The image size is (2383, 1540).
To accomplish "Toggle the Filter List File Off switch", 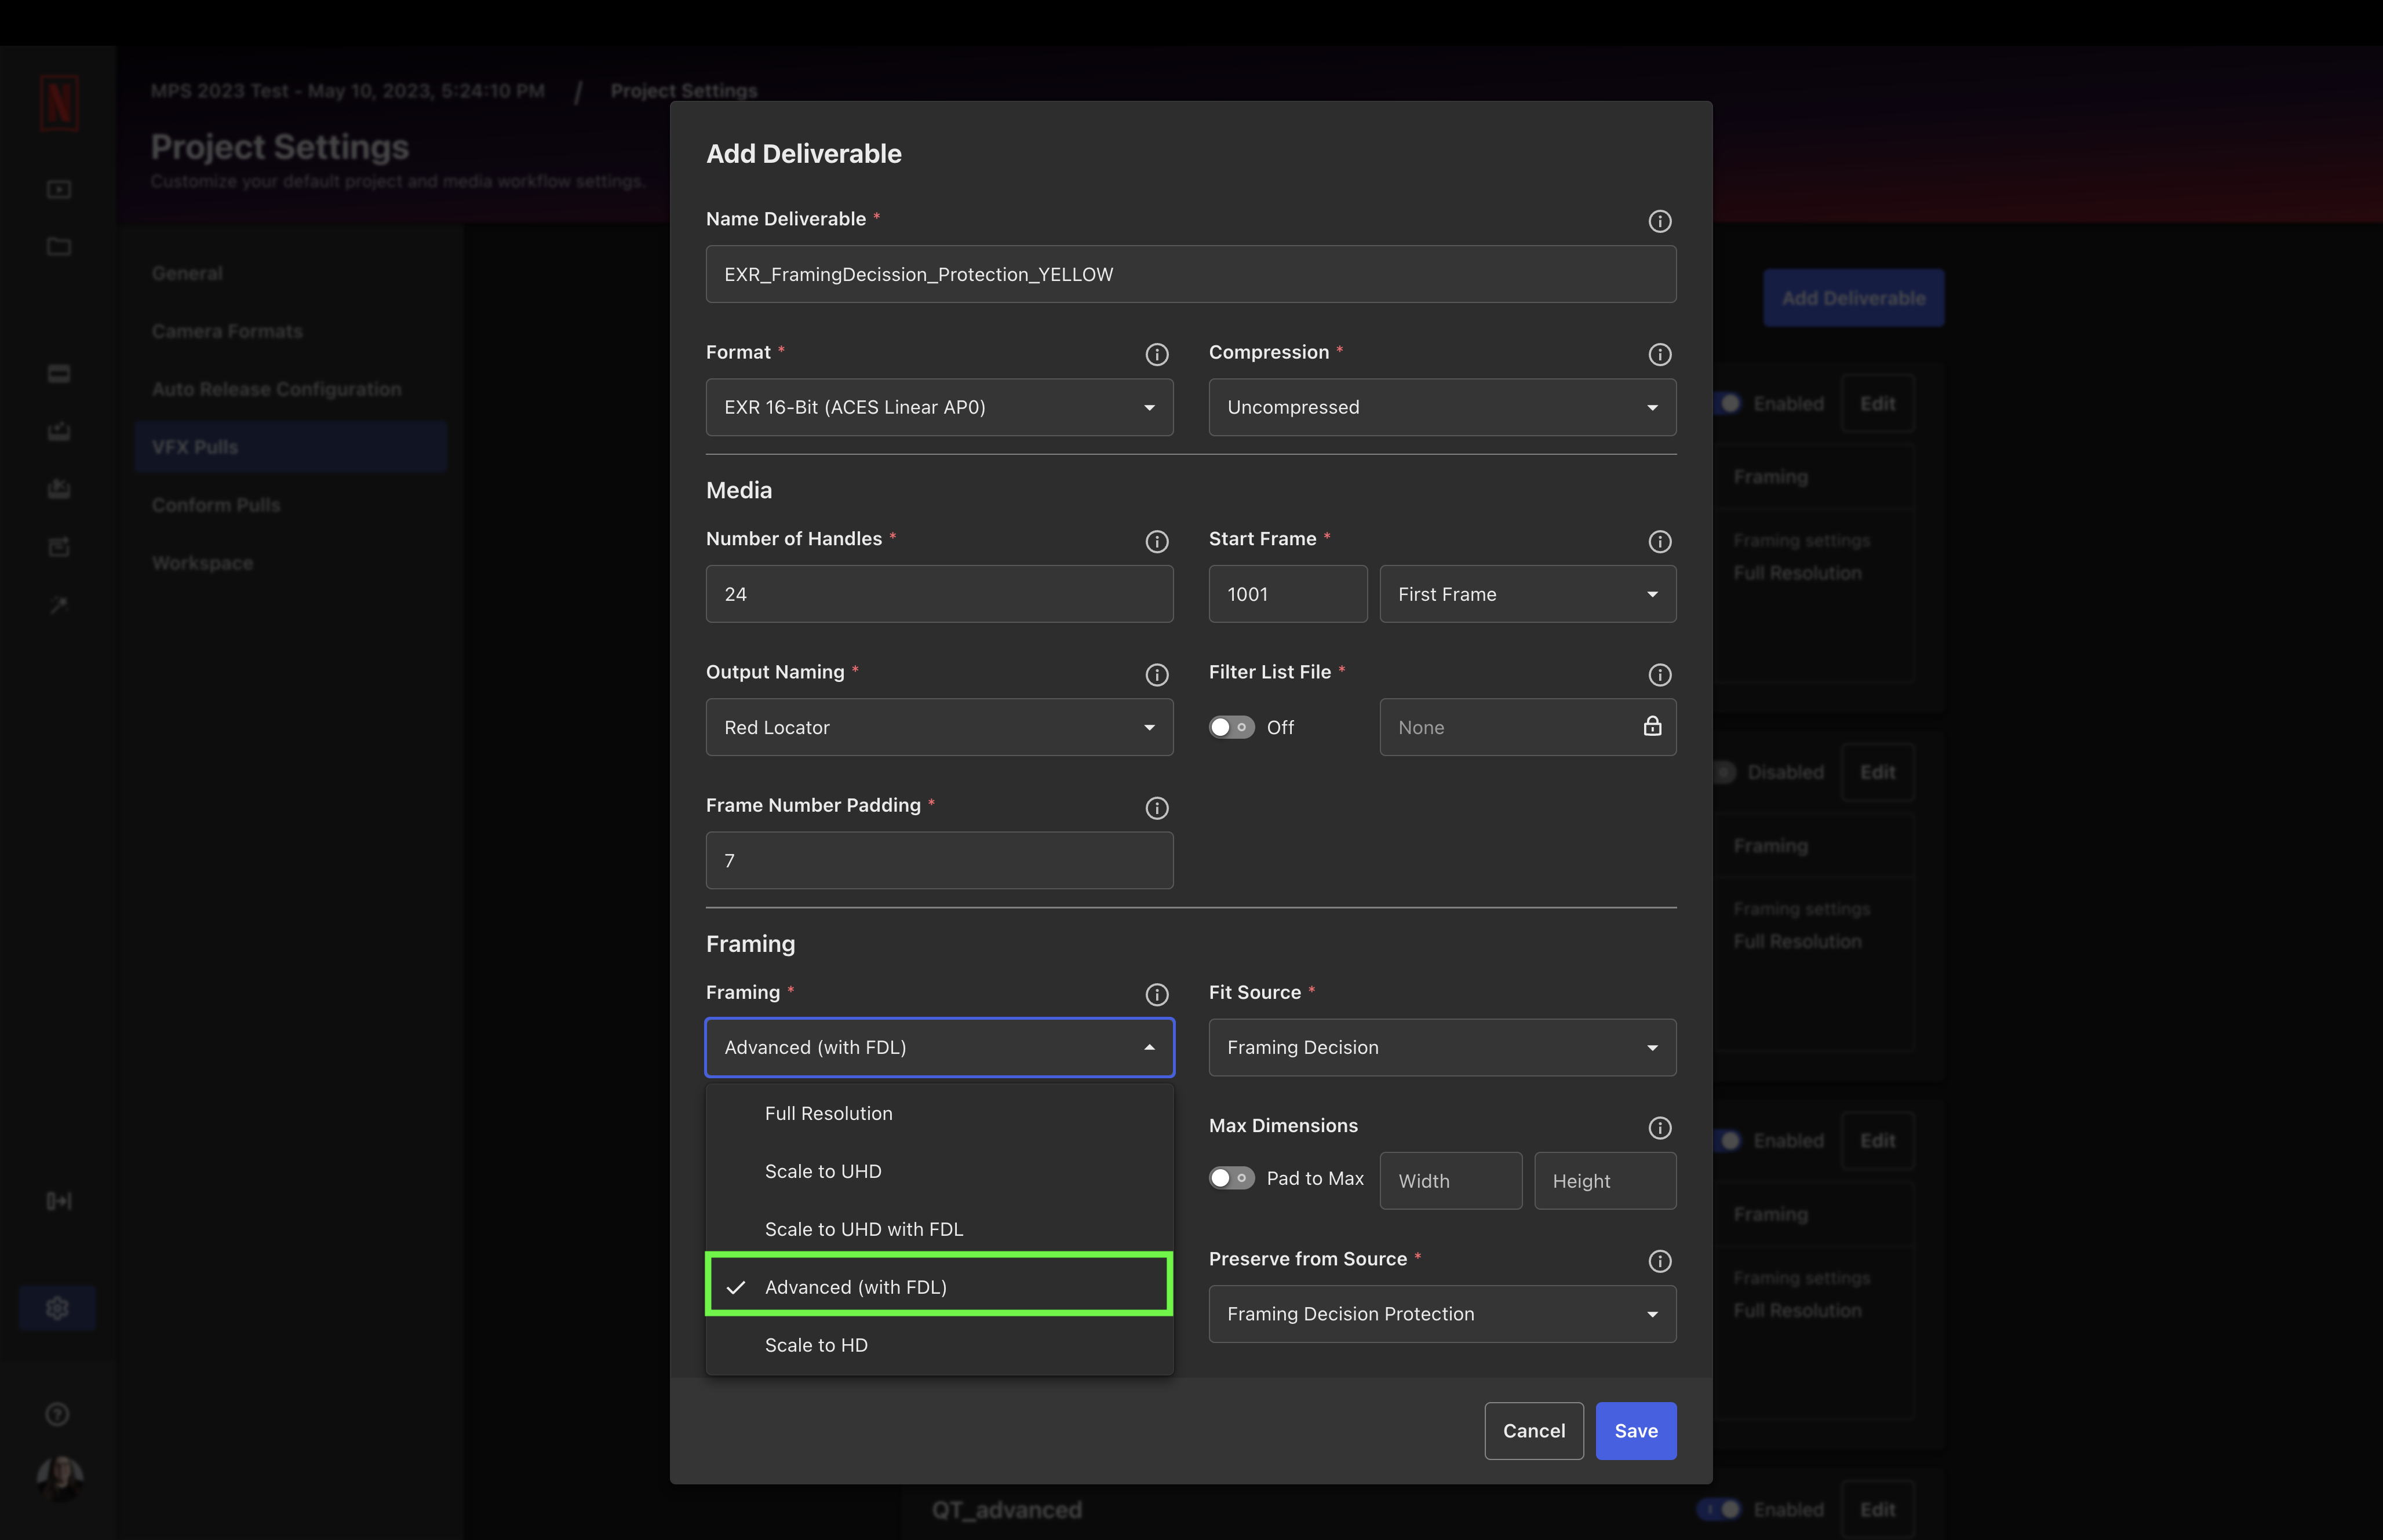I will (1231, 727).
